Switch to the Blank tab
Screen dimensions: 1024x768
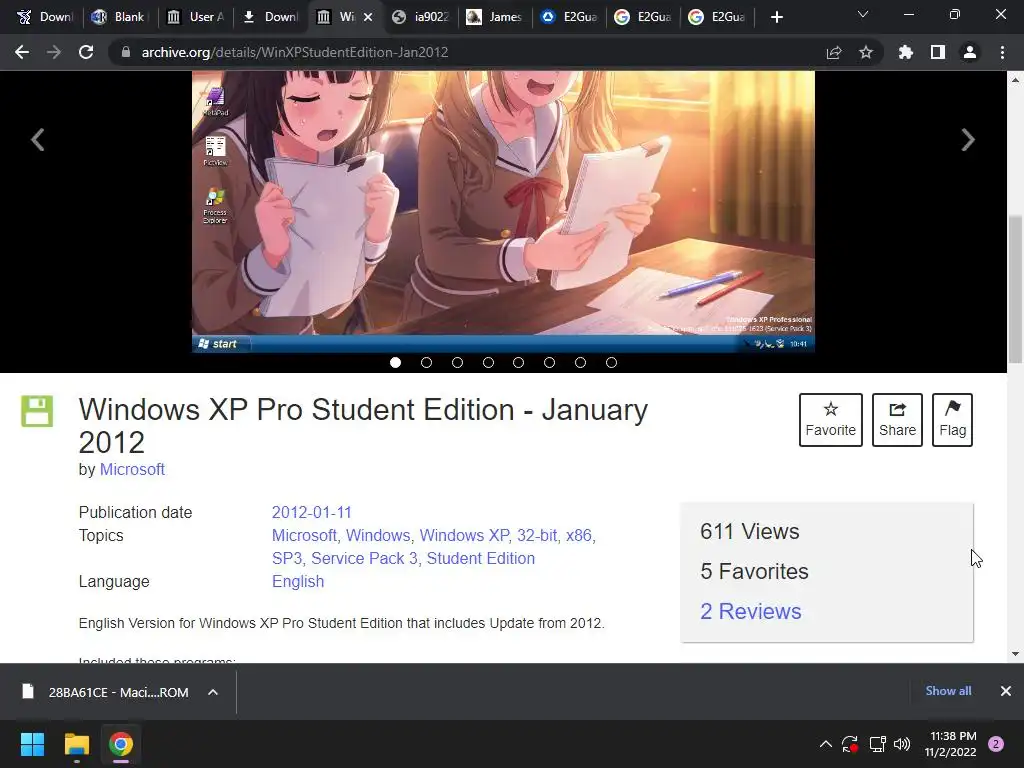(121, 17)
